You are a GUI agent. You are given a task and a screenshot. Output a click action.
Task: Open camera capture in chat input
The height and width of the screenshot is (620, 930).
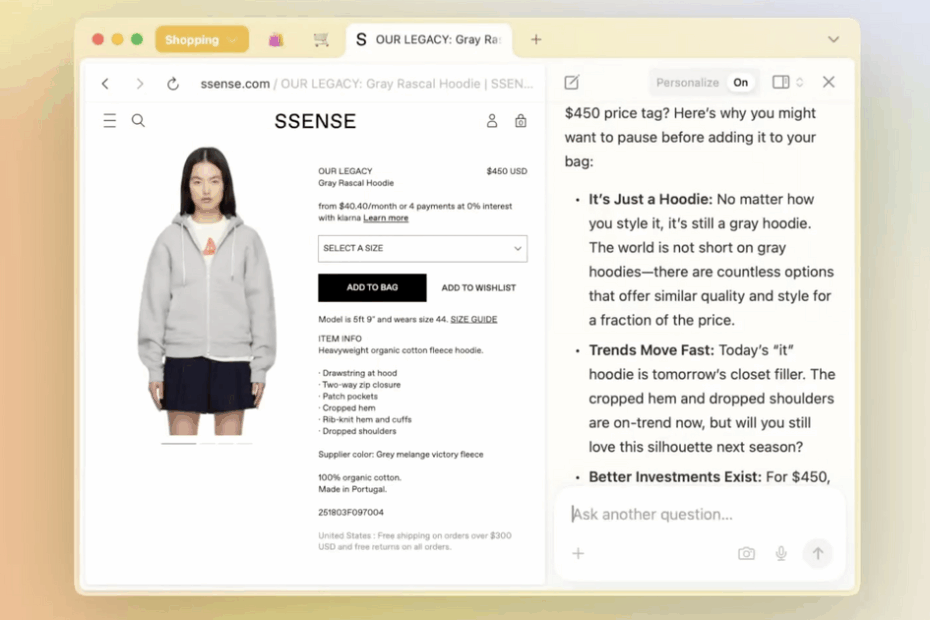(746, 554)
